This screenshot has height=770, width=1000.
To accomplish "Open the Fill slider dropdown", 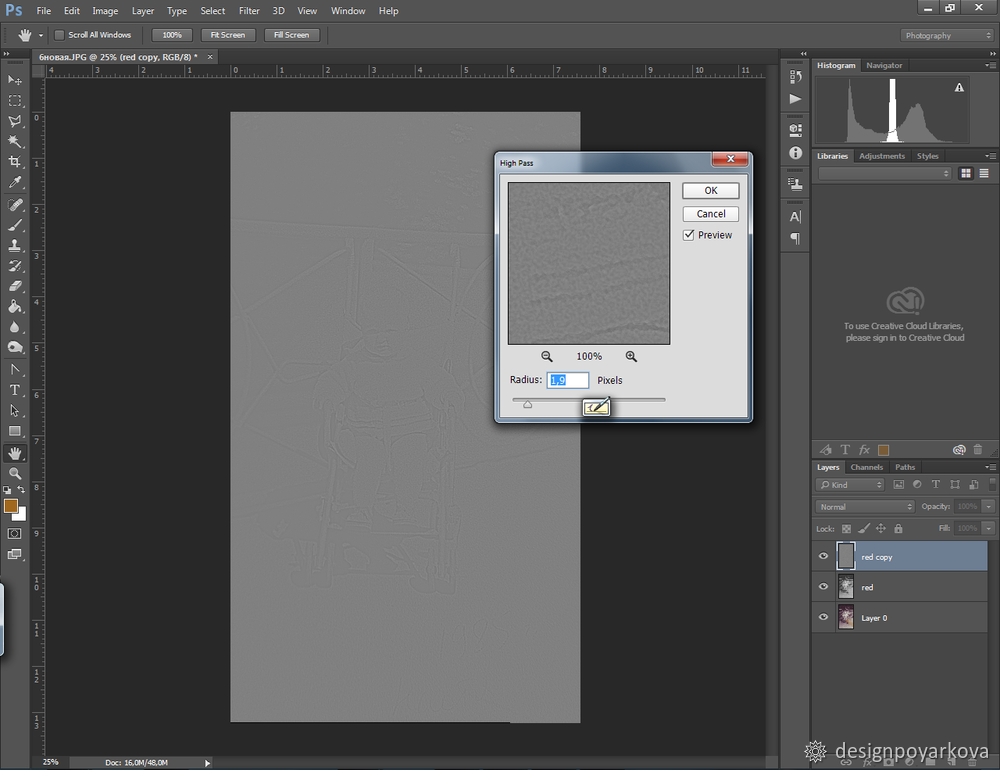I will 989,528.
